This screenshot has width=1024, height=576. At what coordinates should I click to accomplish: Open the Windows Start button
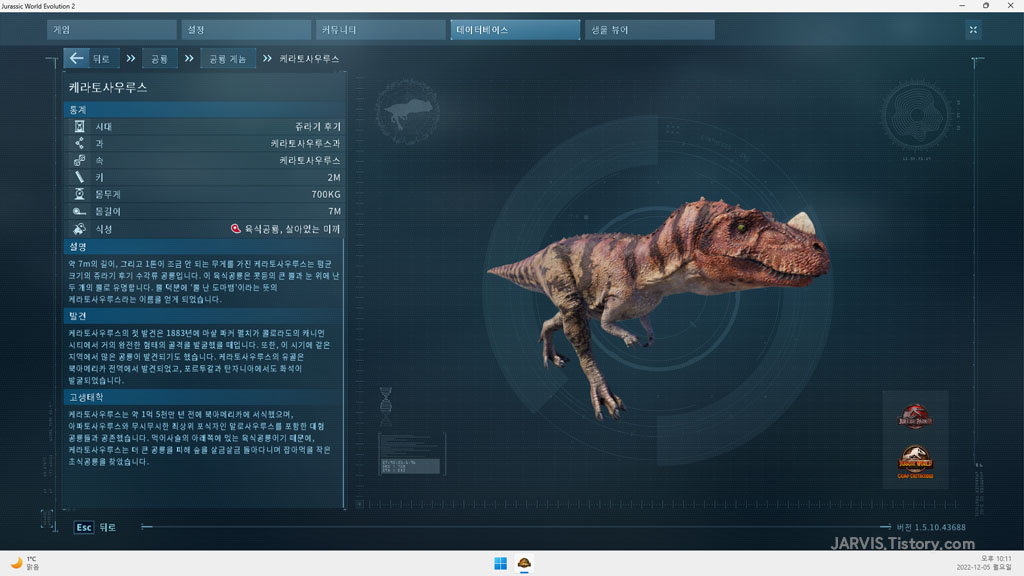[x=500, y=564]
